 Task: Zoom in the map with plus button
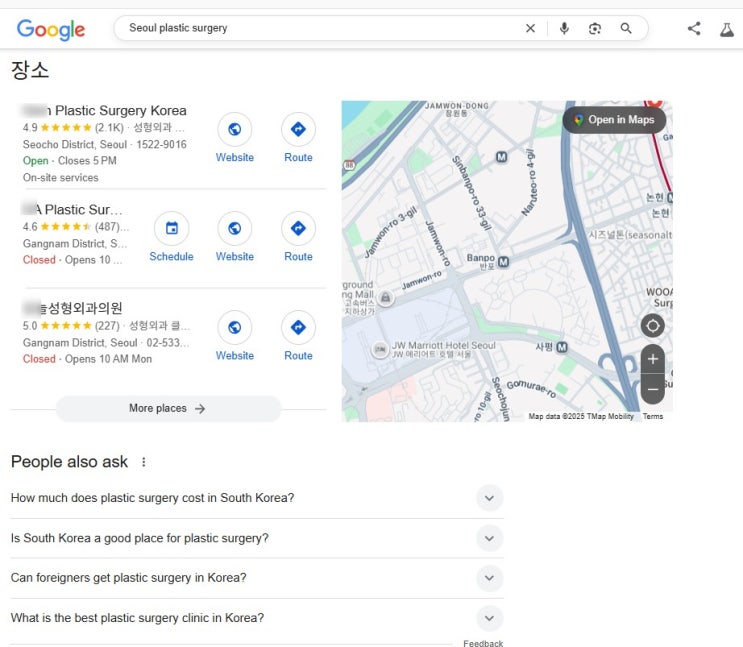[652, 359]
